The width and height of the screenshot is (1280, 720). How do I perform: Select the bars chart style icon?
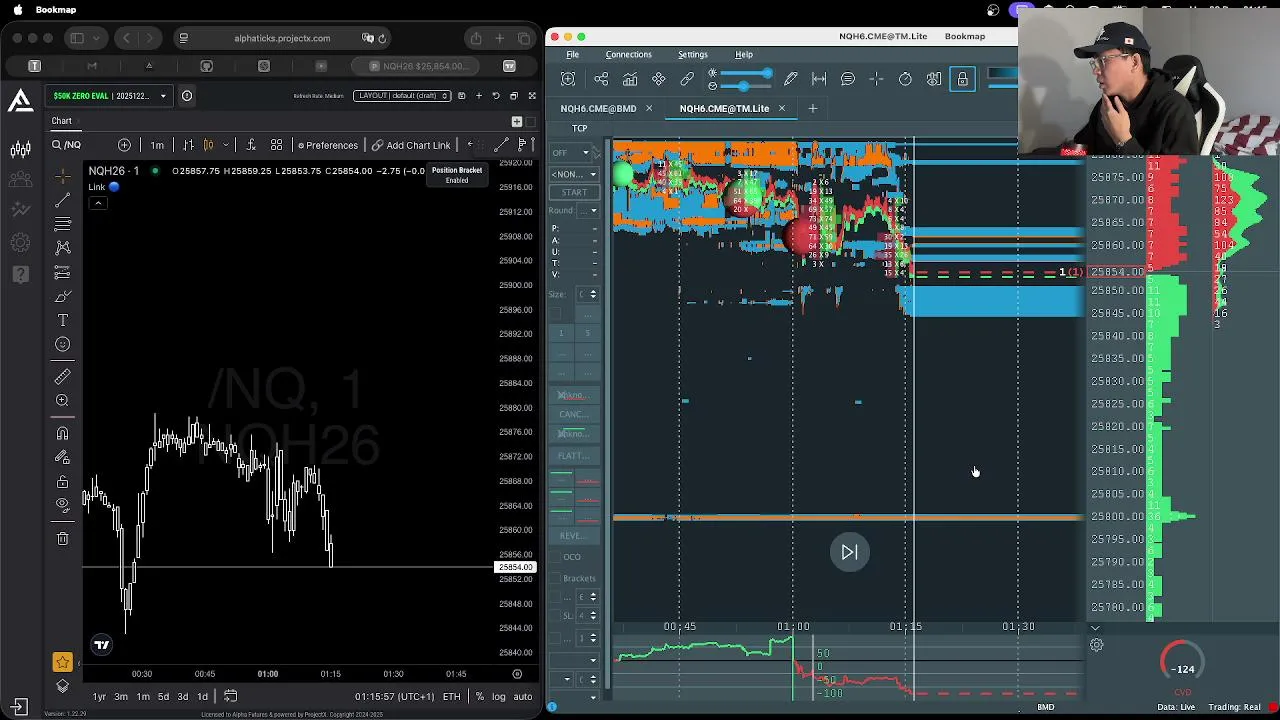coord(188,145)
